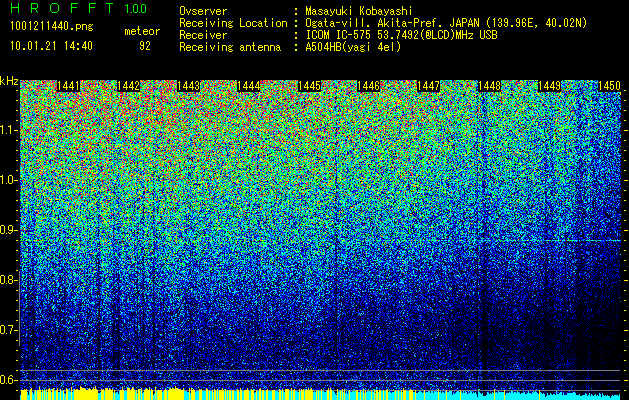The width and height of the screenshot is (629, 400).
Task: Click the 1443 time marker
Action: click(x=189, y=86)
